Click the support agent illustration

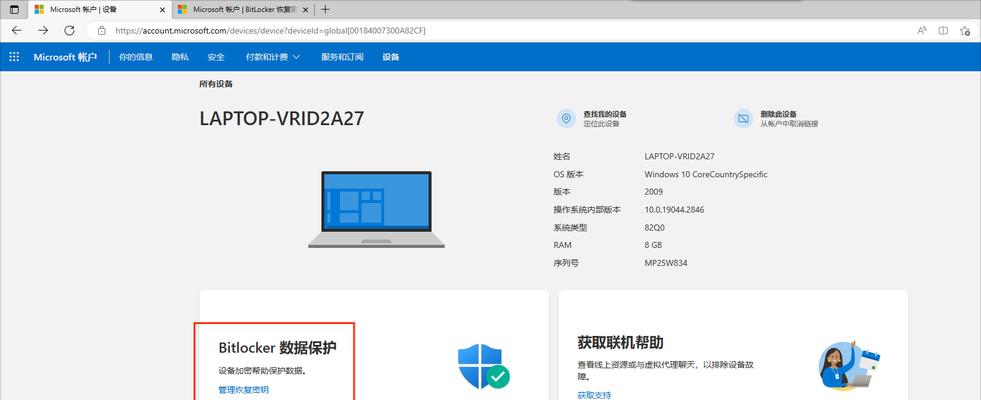pos(849,366)
